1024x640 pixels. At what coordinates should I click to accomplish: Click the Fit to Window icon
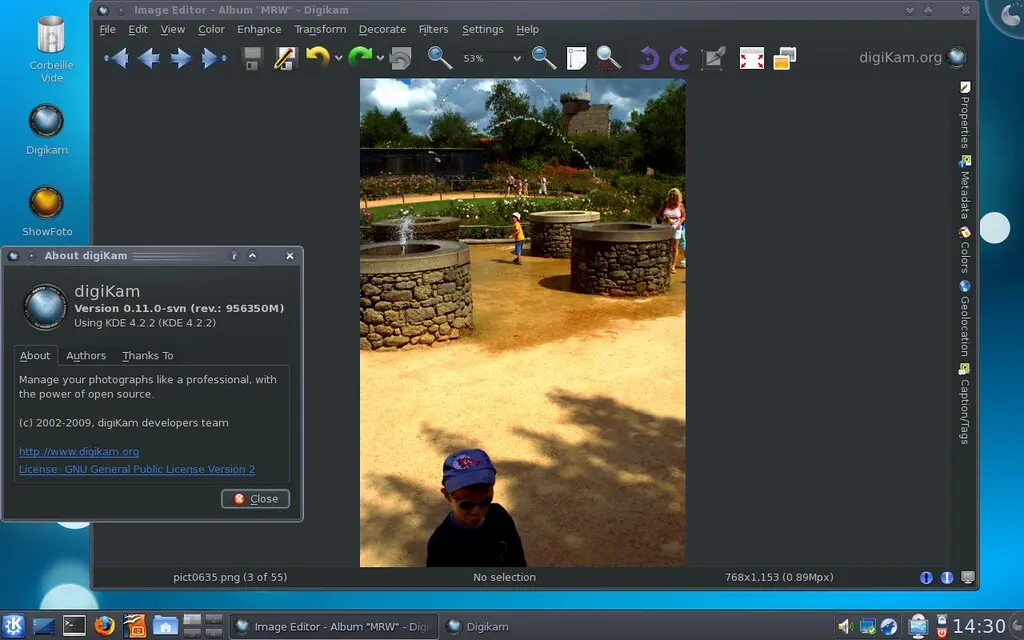(x=576, y=58)
